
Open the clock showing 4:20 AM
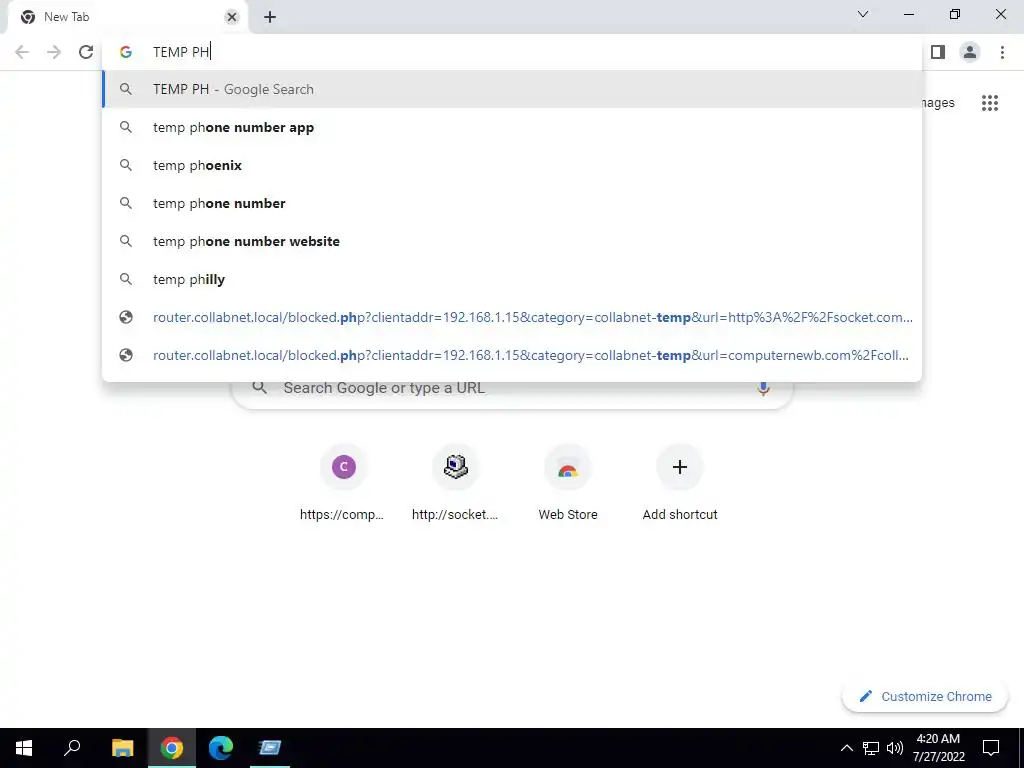pyautogui.click(x=938, y=748)
